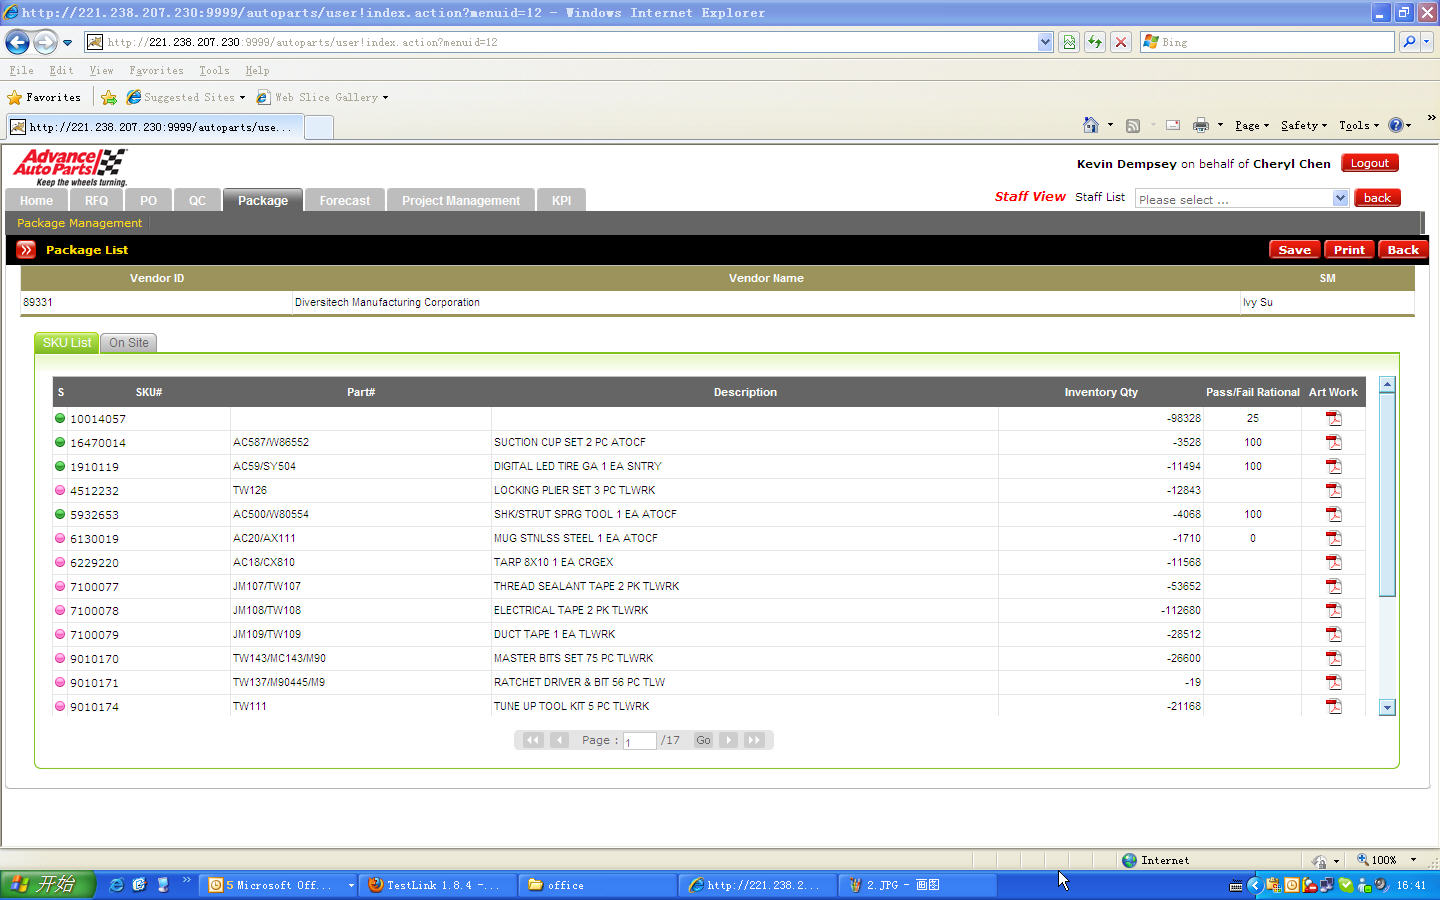Click the Logout button

pyautogui.click(x=1369, y=163)
